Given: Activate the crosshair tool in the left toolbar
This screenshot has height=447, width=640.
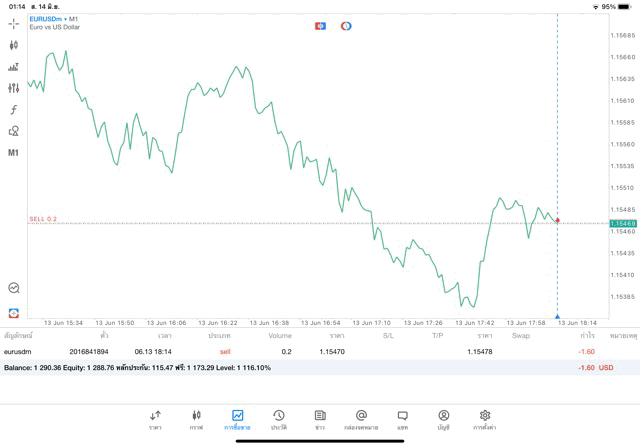Looking at the screenshot, I should tap(14, 23).
